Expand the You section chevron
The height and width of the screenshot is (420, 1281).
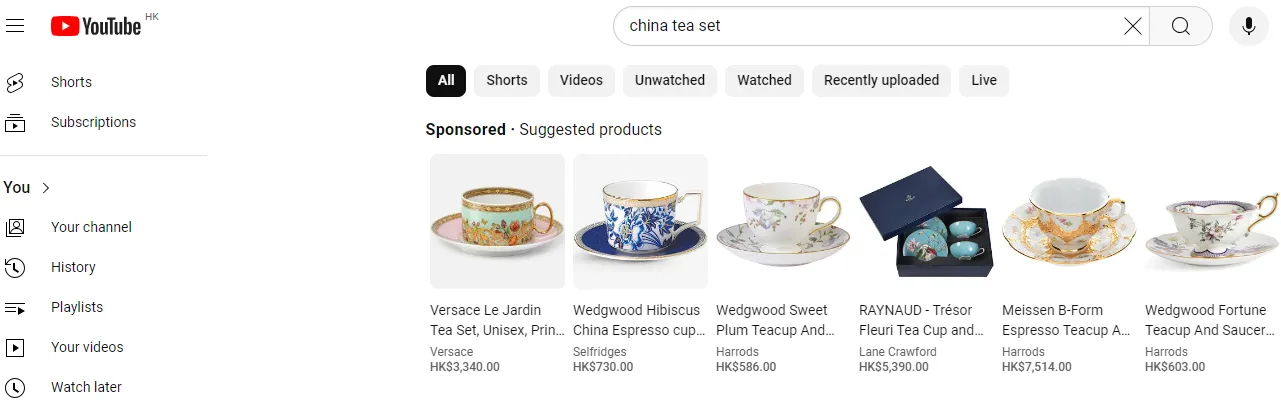[x=46, y=187]
